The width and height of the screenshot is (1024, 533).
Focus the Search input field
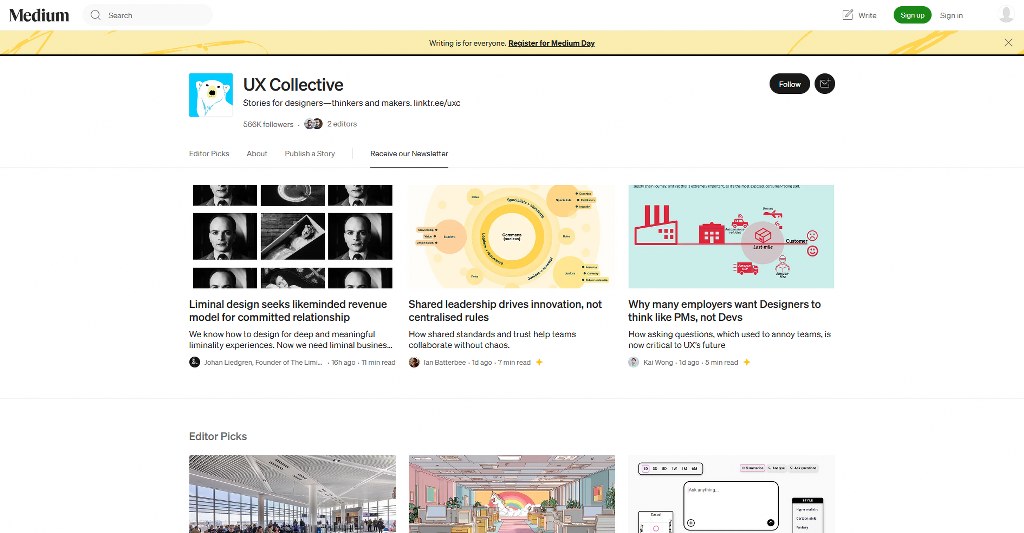(x=148, y=15)
